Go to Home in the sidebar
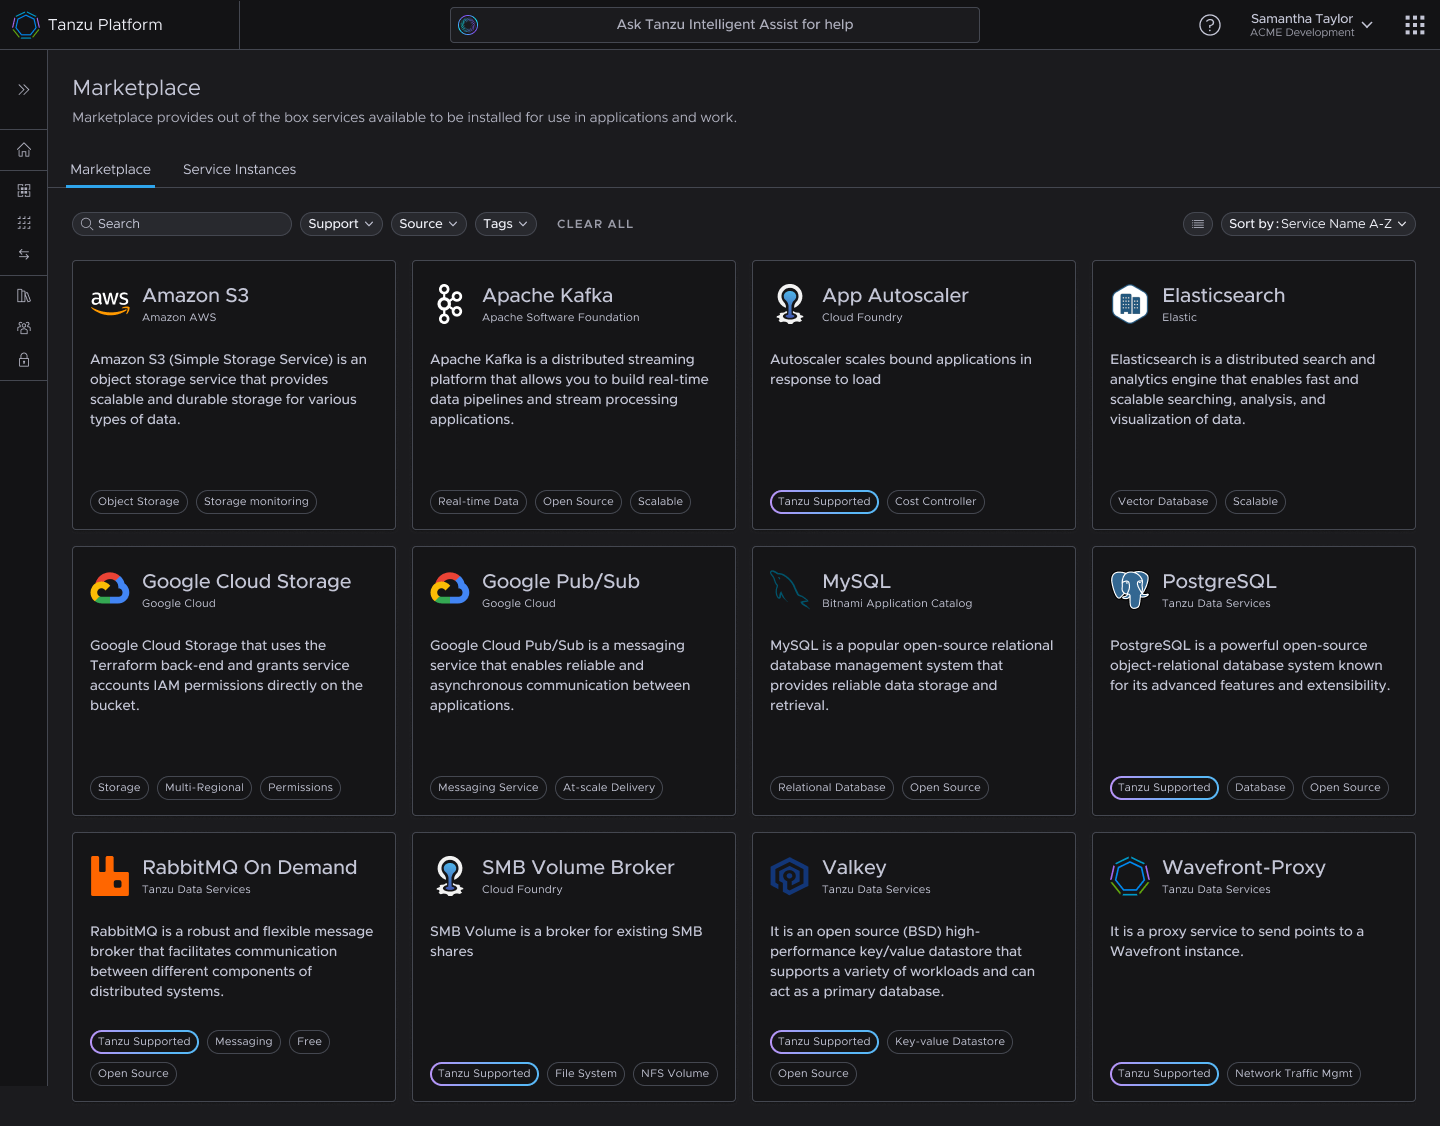The image size is (1440, 1126). point(24,150)
